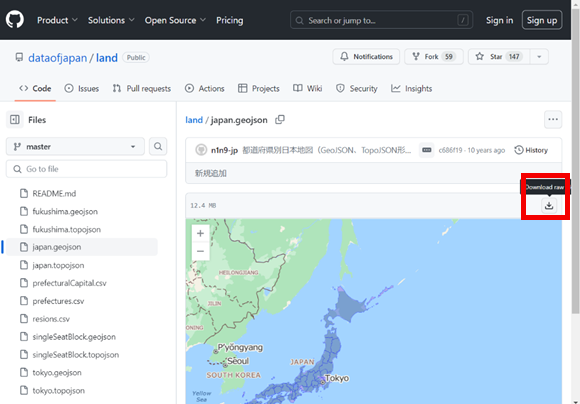Open the dataofjapan owner link
The height and width of the screenshot is (404, 580).
57,58
